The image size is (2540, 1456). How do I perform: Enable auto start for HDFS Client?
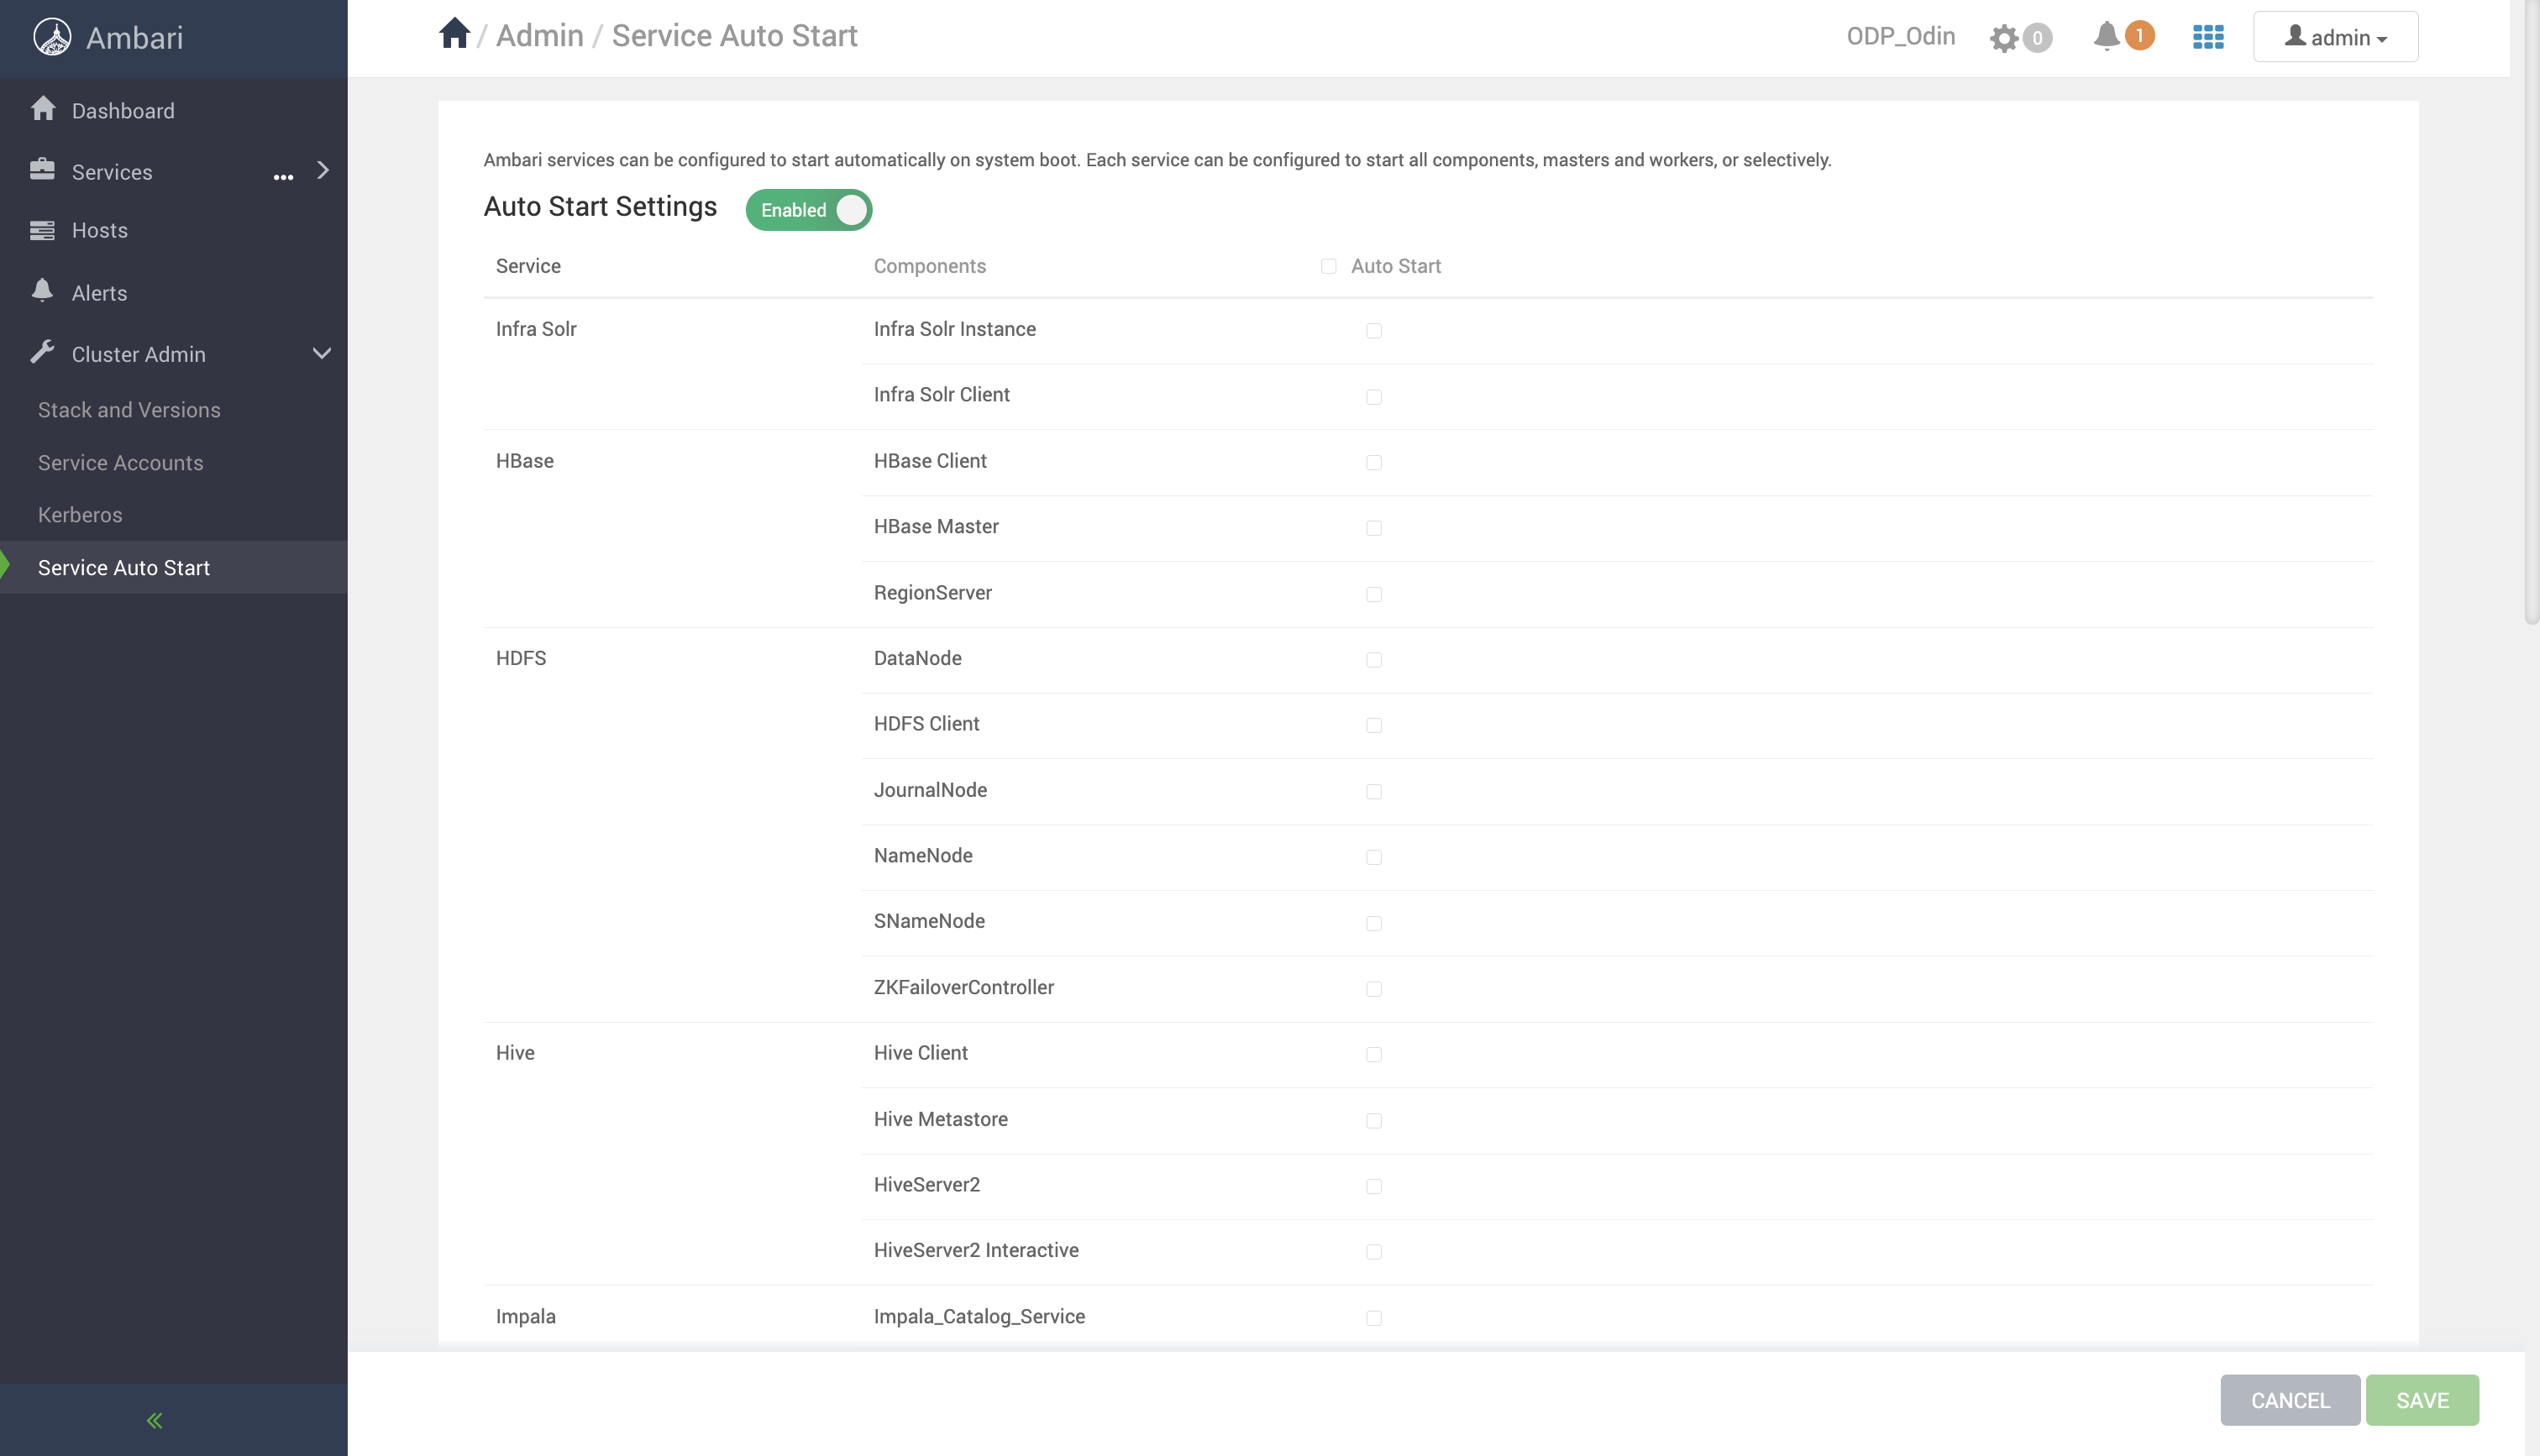pos(1374,725)
